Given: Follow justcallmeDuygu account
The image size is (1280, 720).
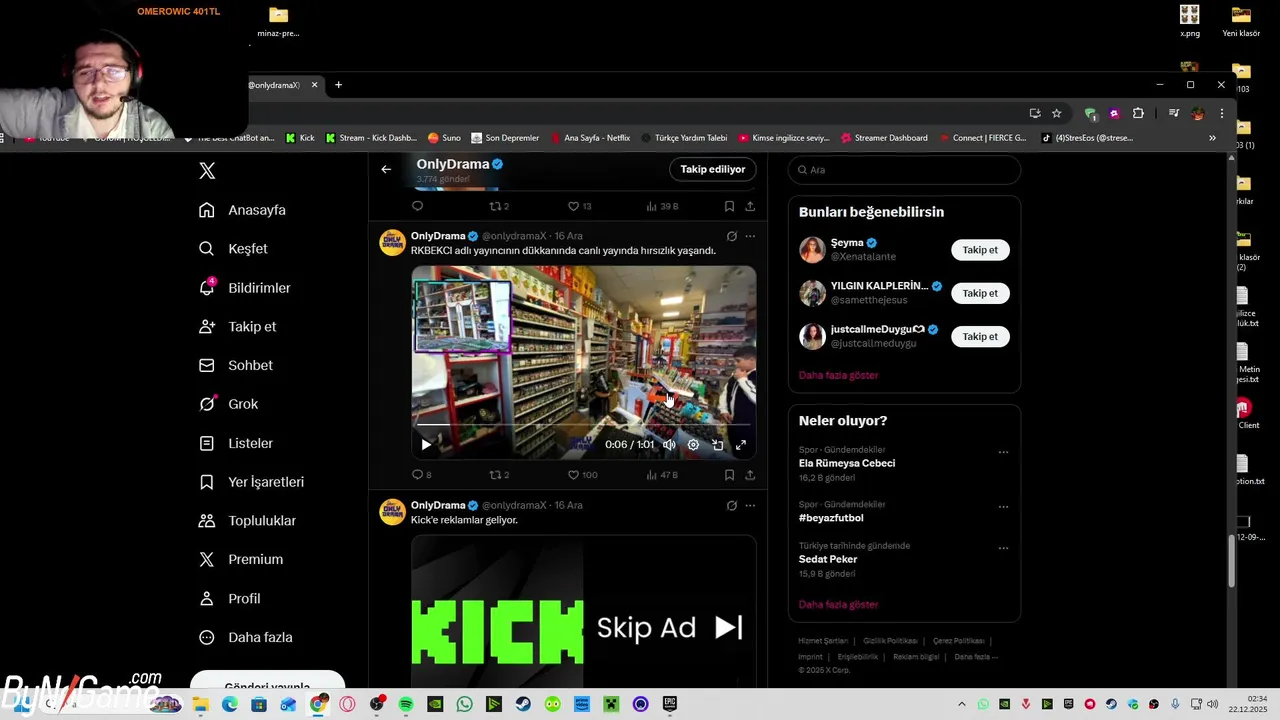Looking at the screenshot, I should (980, 336).
